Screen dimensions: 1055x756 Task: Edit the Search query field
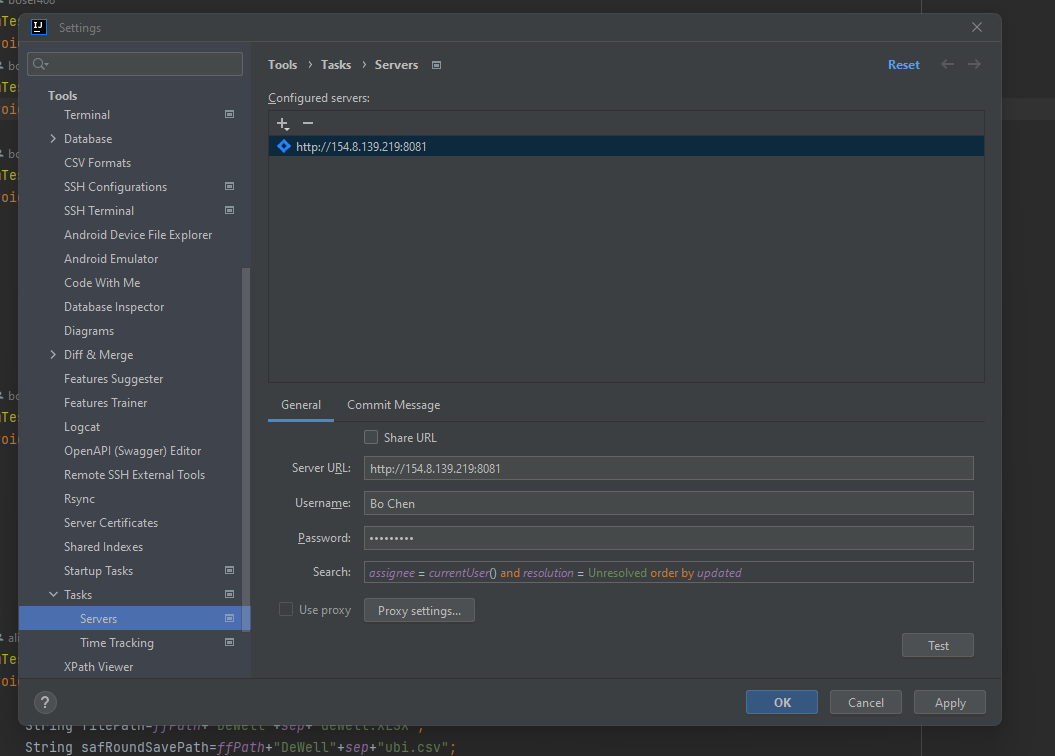point(669,572)
